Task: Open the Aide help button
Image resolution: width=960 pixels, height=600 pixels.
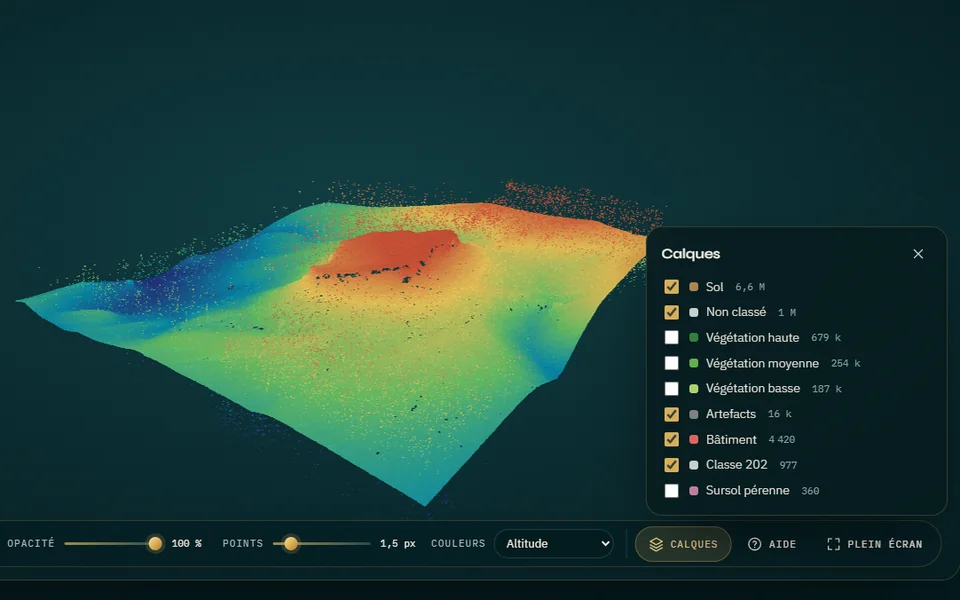Action: [772, 544]
